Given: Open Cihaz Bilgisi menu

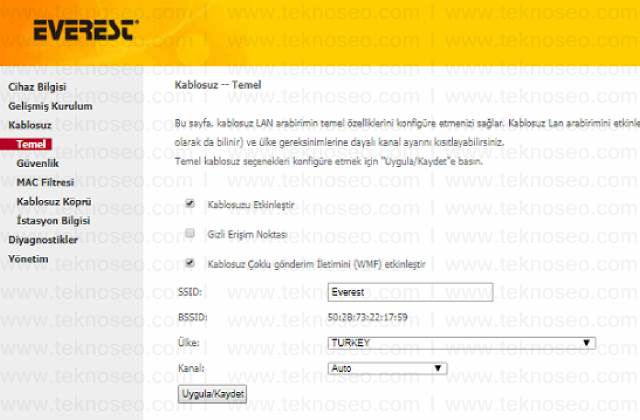Looking at the screenshot, I should tap(37, 87).
